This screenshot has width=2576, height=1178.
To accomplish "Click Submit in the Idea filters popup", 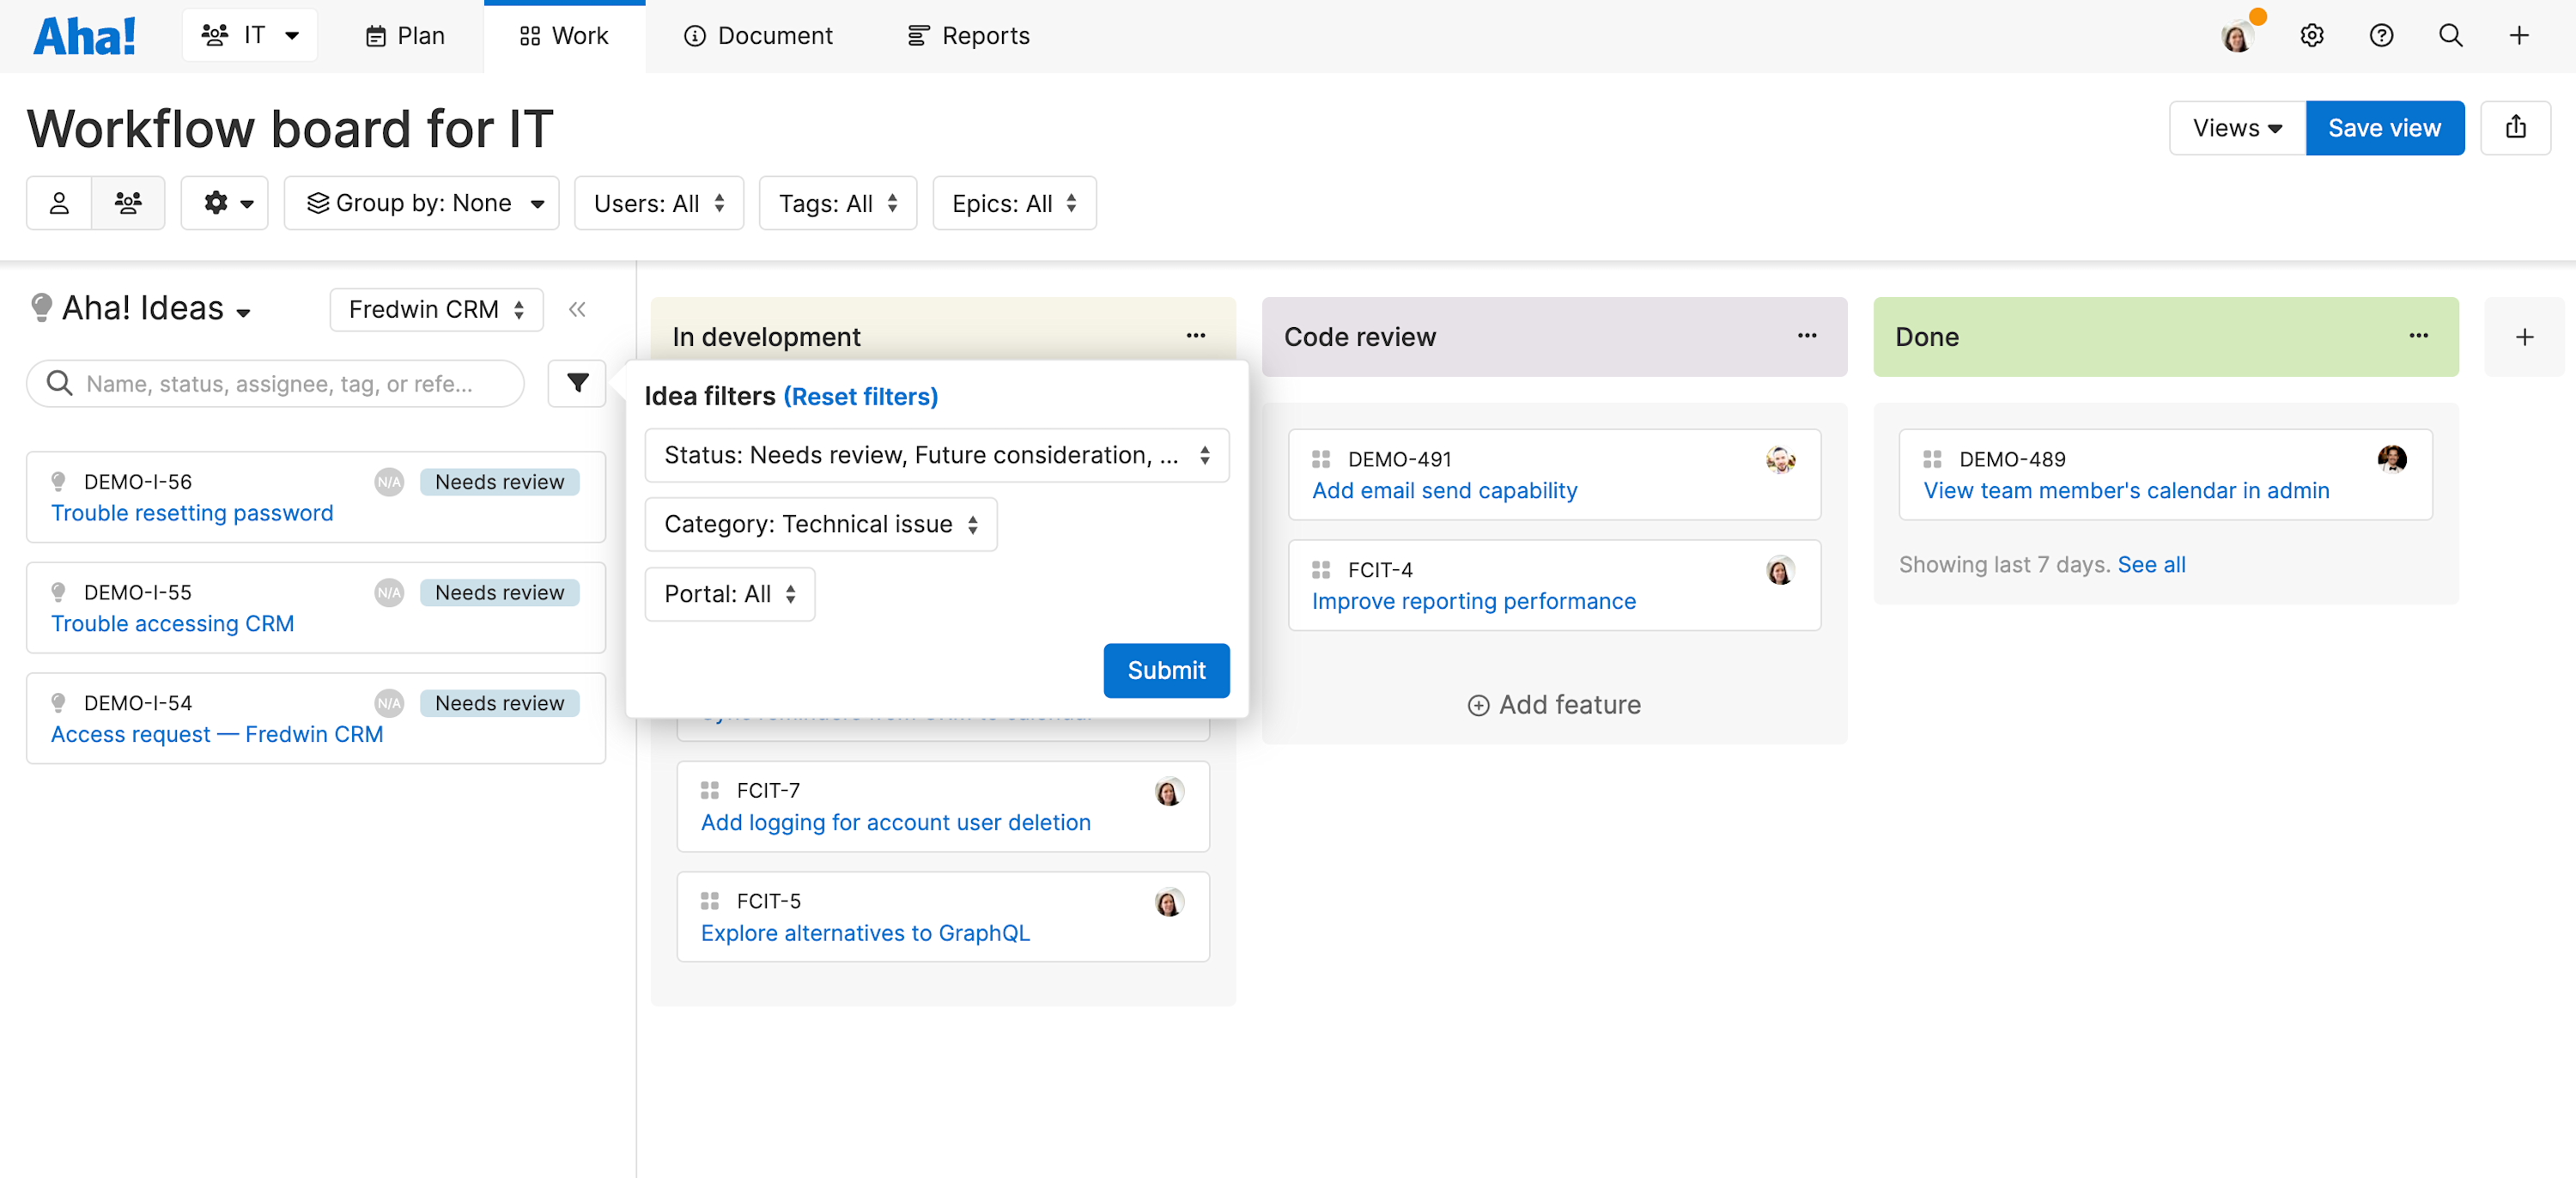I will [1166, 670].
